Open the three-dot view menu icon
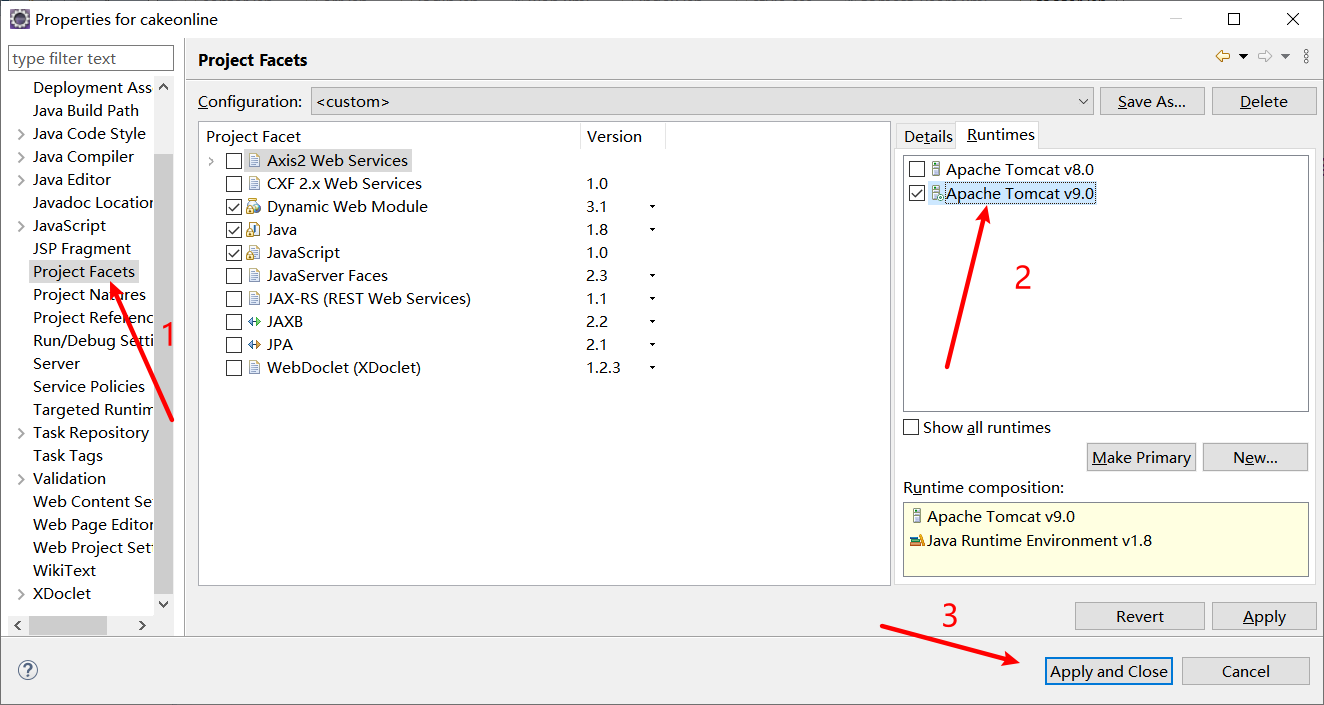This screenshot has height=705, width=1324. 1307,56
